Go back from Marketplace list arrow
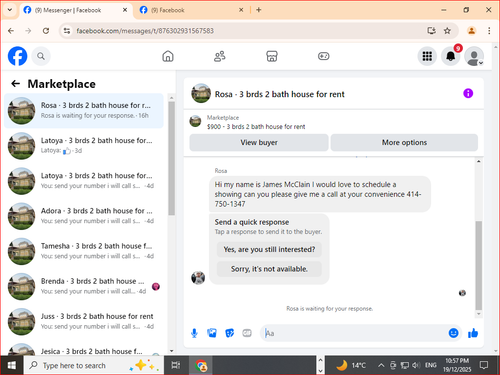500x375 pixels. point(15,84)
